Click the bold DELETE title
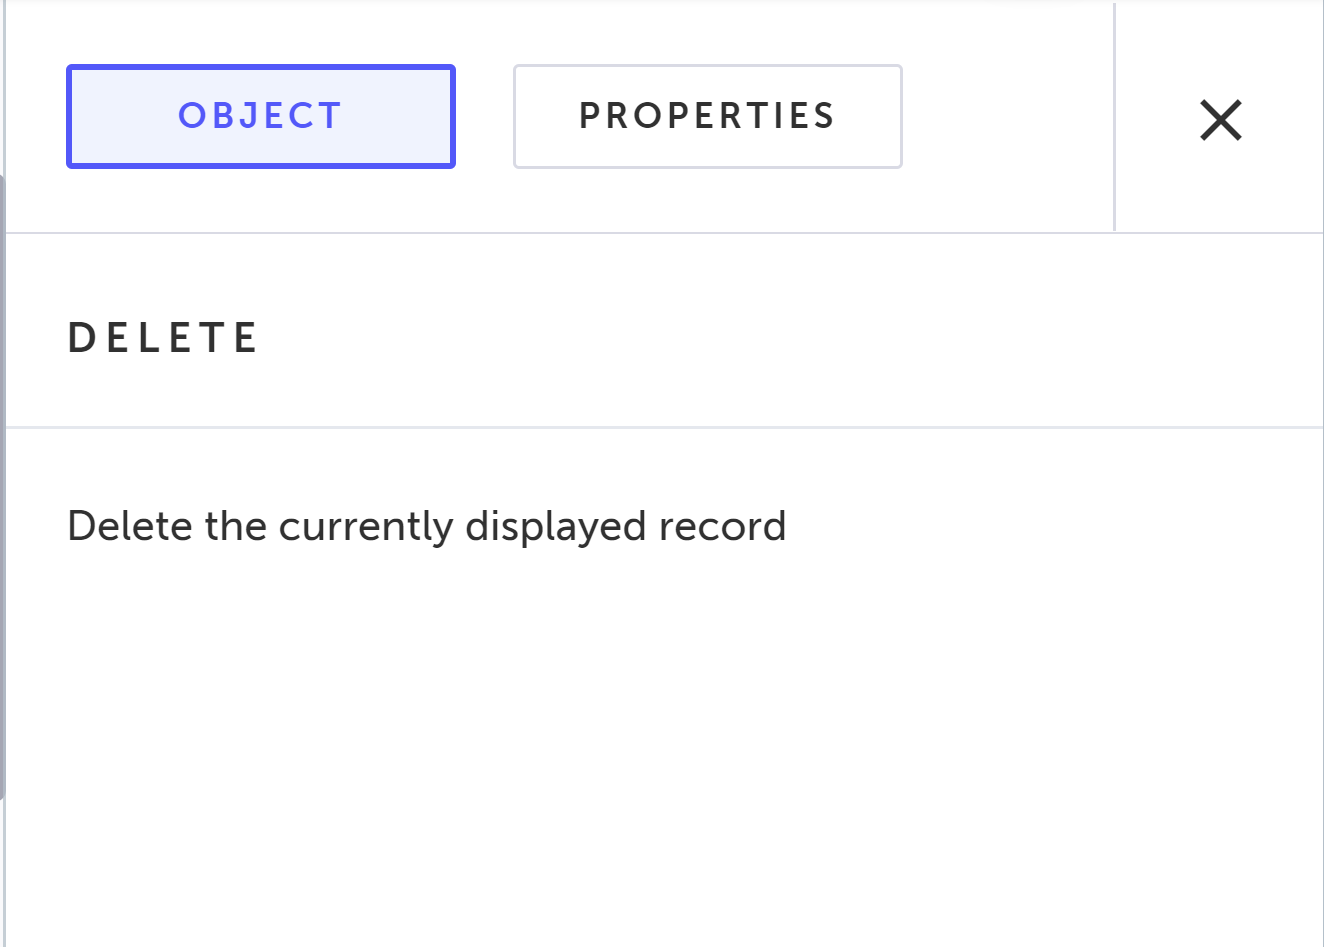 [163, 338]
